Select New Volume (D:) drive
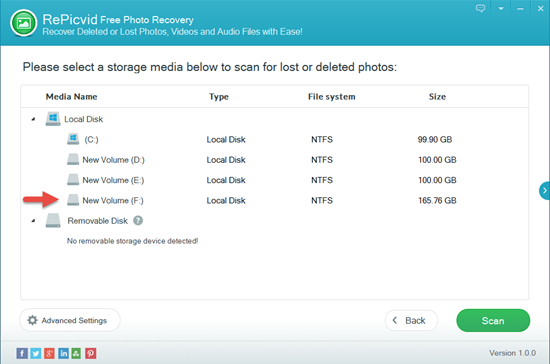This screenshot has height=364, width=550. tap(274, 160)
